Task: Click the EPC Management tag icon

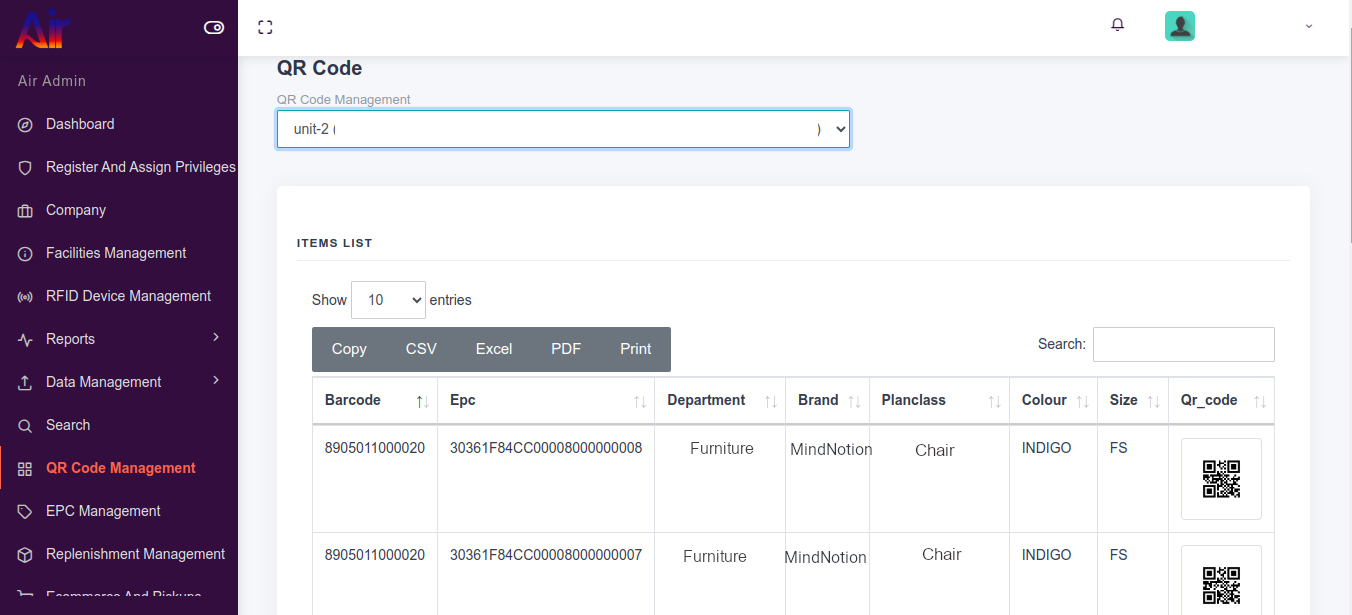Action: click(26, 512)
